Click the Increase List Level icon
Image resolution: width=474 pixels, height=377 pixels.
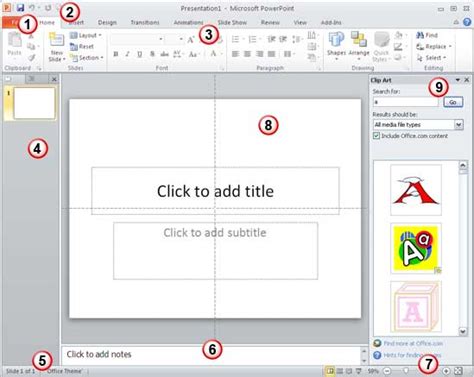coord(283,39)
